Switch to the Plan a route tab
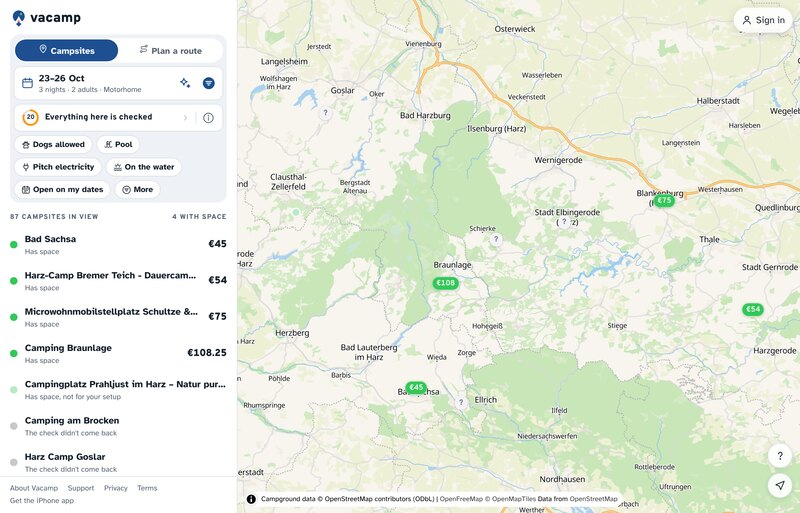Viewport: 800px width, 513px height. (171, 51)
